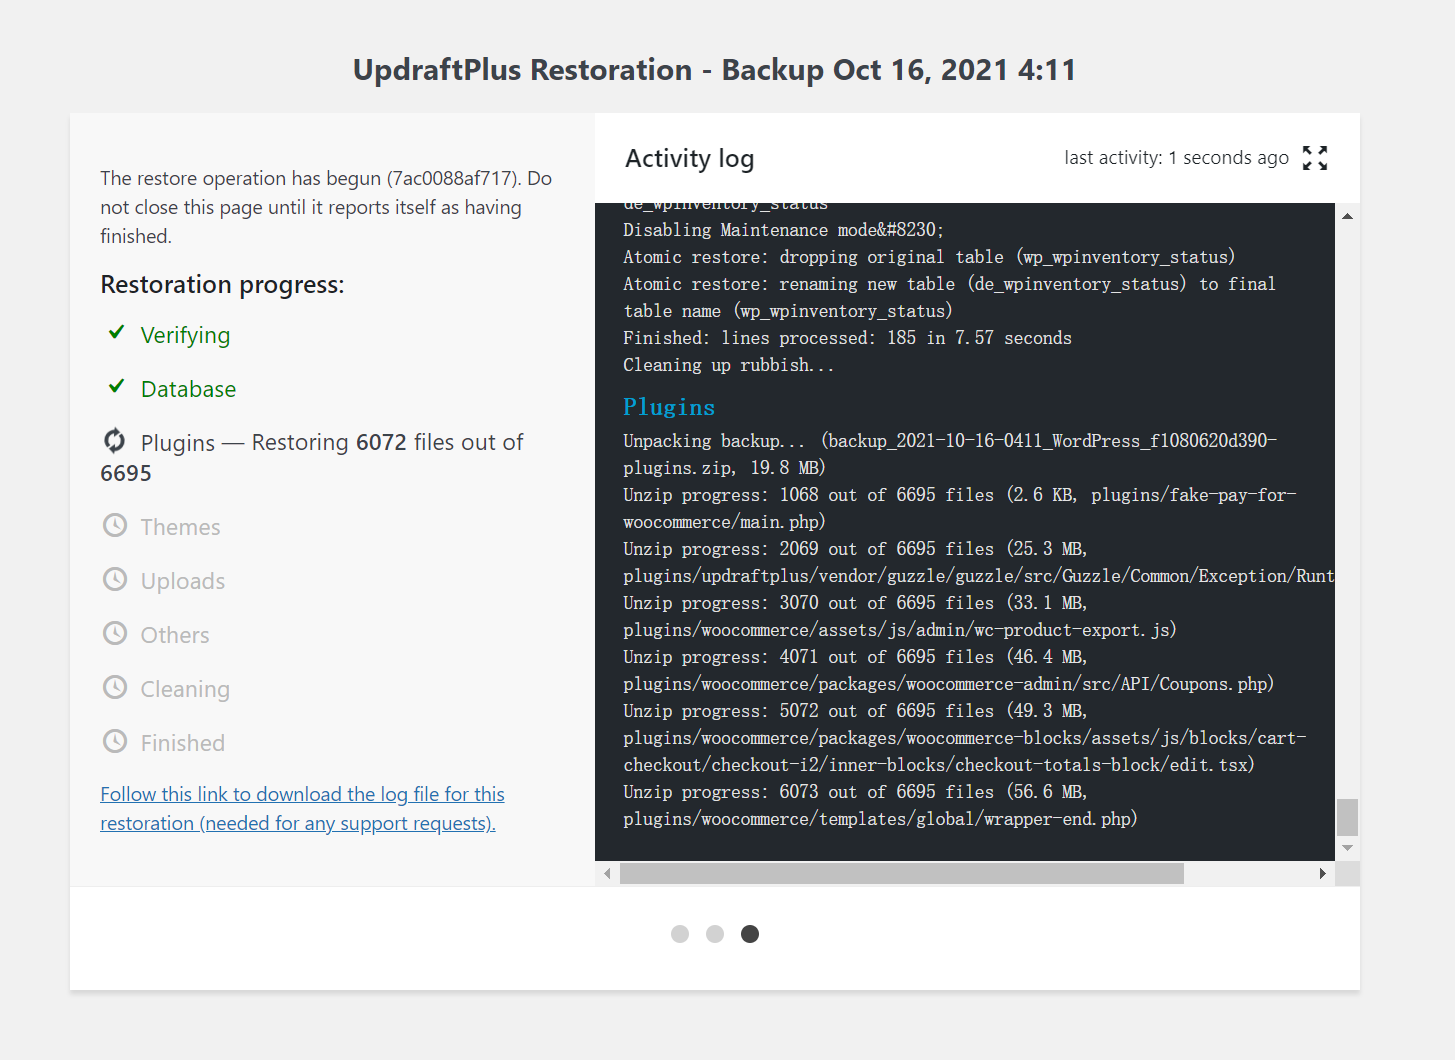This screenshot has height=1060, width=1455.
Task: Click 'Unzip progress: 4071 out of 6695' line
Action: (948, 670)
